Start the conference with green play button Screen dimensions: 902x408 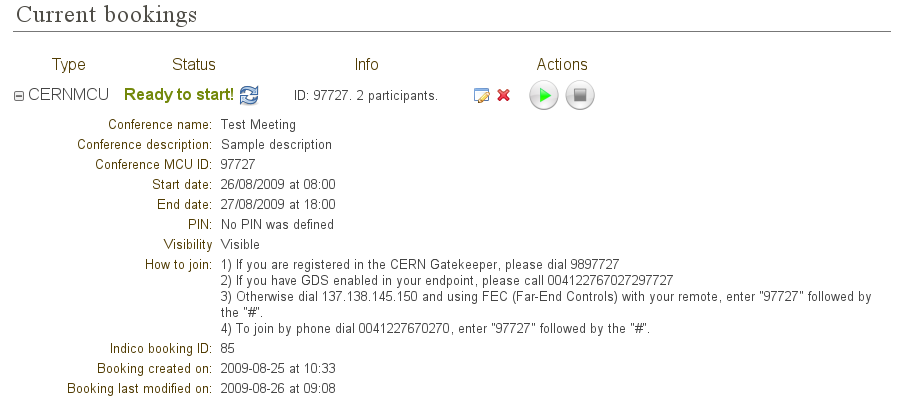click(x=544, y=95)
